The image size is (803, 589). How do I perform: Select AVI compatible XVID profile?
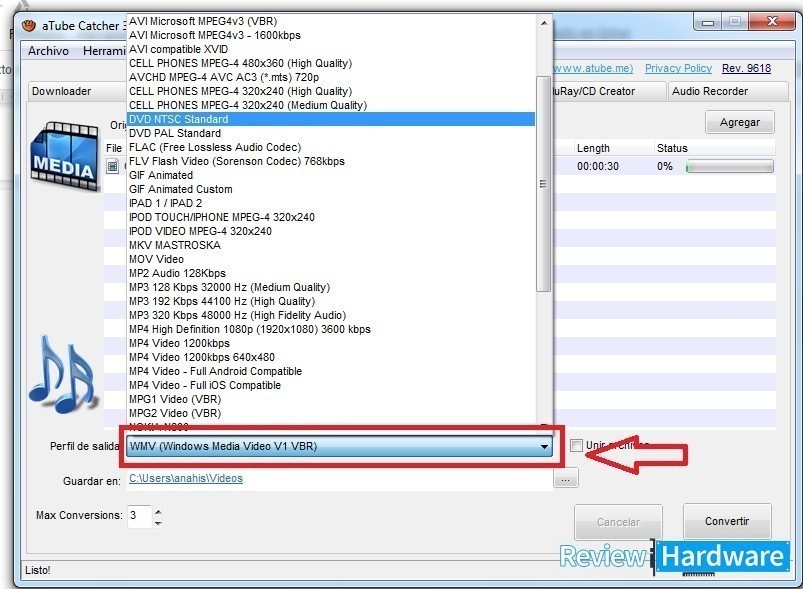[331, 49]
